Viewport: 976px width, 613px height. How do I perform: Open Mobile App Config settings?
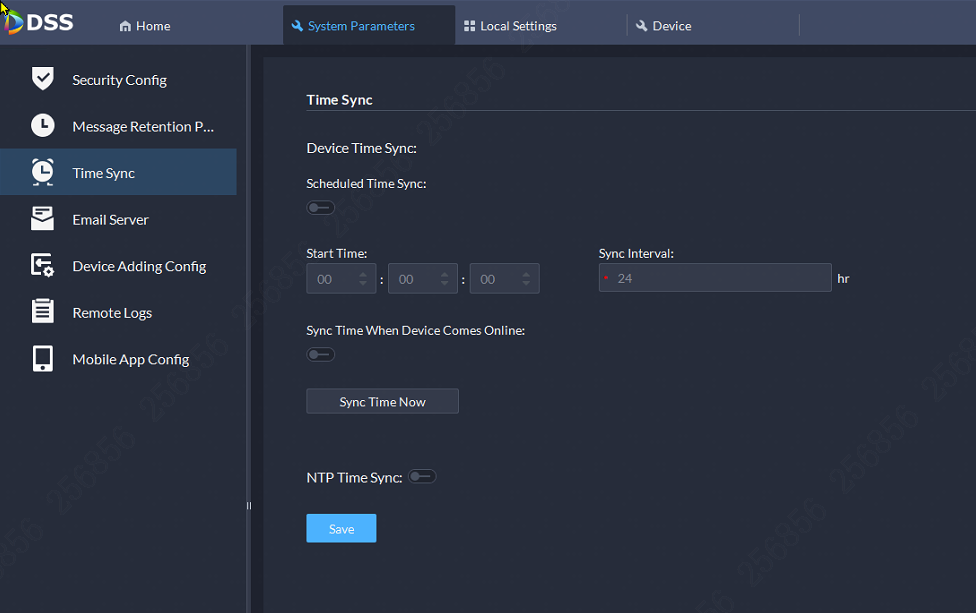118,359
